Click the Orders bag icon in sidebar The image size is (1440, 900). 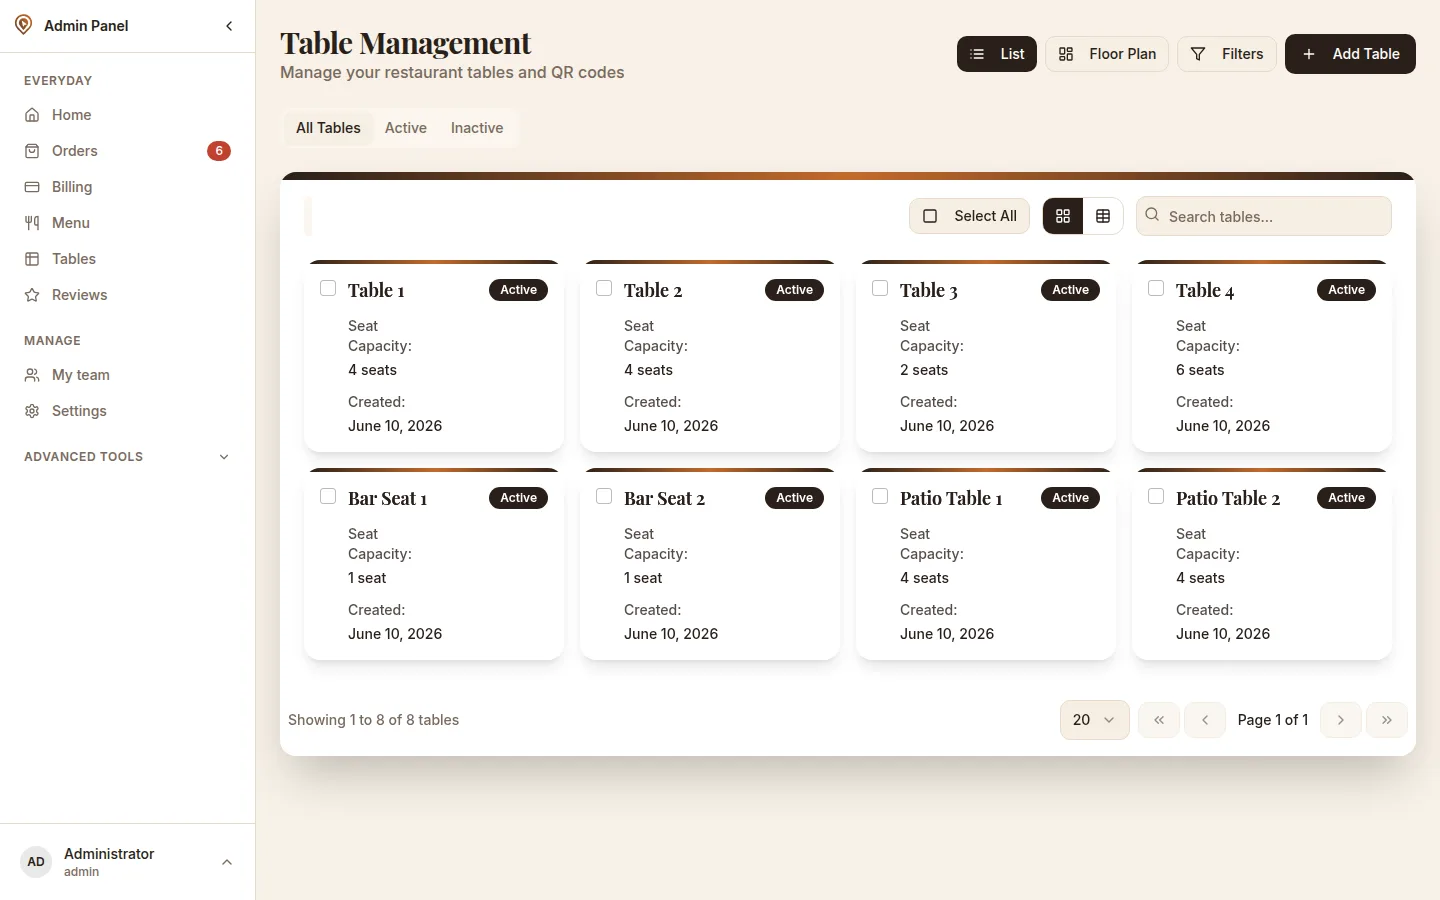[x=32, y=151]
